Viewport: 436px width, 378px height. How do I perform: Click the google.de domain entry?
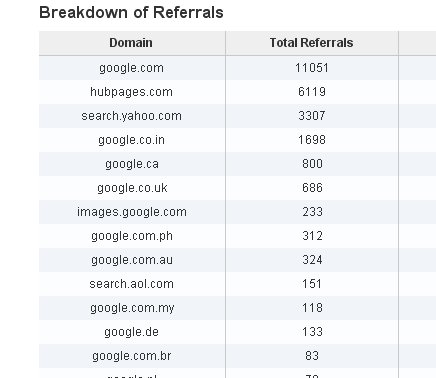pos(131,332)
